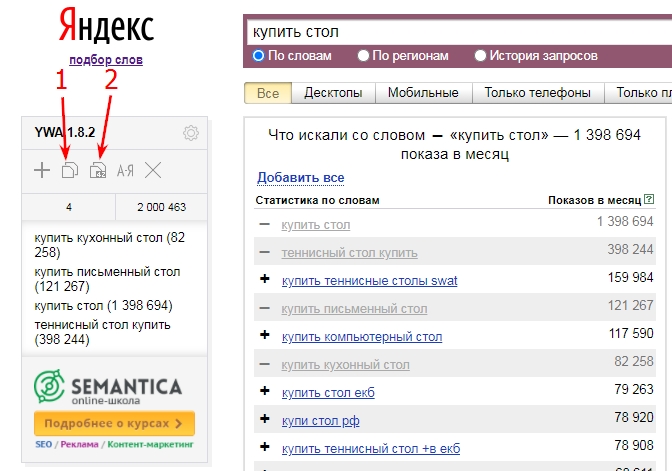The height and width of the screenshot is (471, 672).
Task: Open the 'купи стол рф' link
Action: pos(321,421)
